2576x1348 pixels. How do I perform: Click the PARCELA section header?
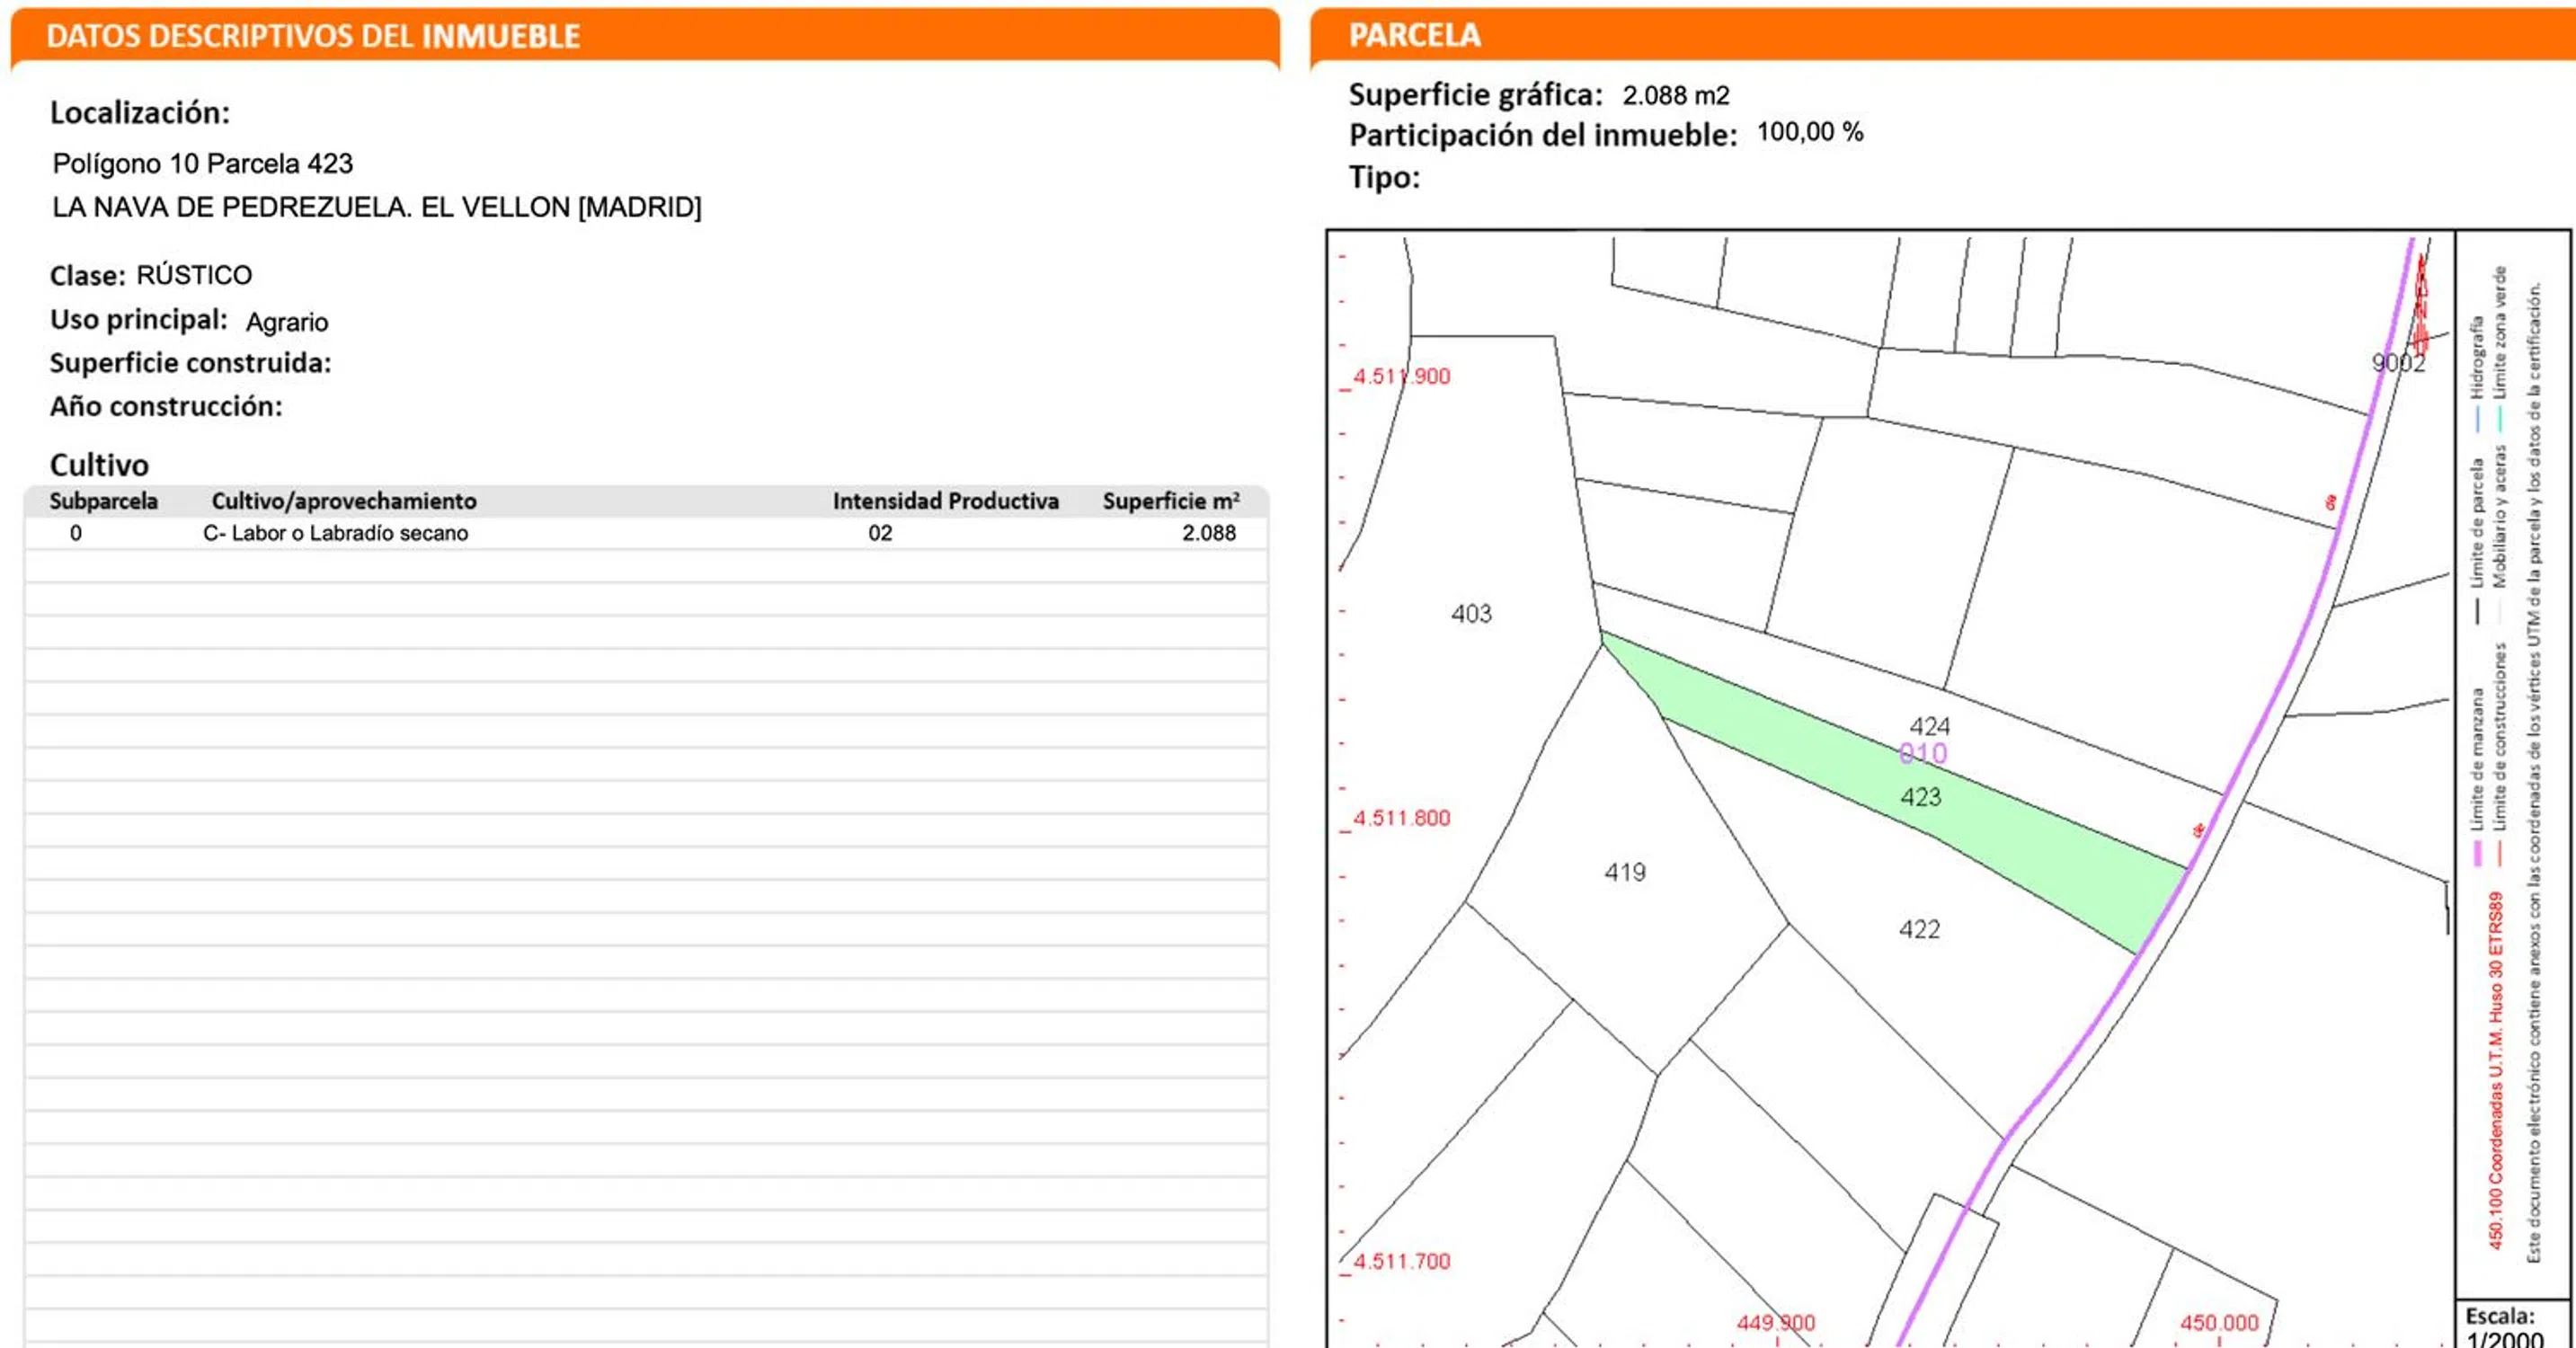[x=1414, y=35]
